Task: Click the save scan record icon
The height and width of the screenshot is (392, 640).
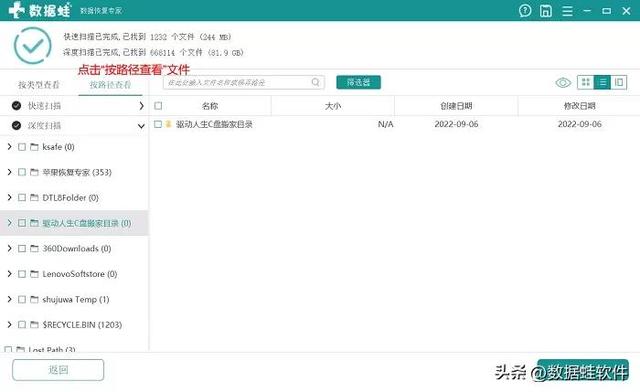Action: 546,11
